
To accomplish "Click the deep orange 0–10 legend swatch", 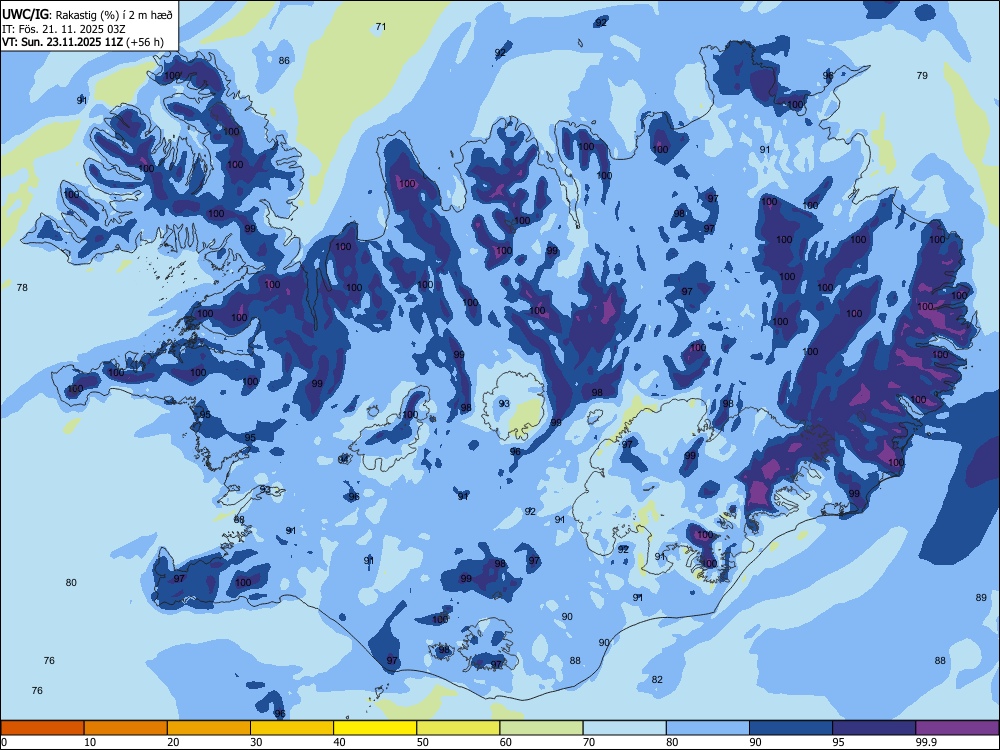I will click(43, 728).
